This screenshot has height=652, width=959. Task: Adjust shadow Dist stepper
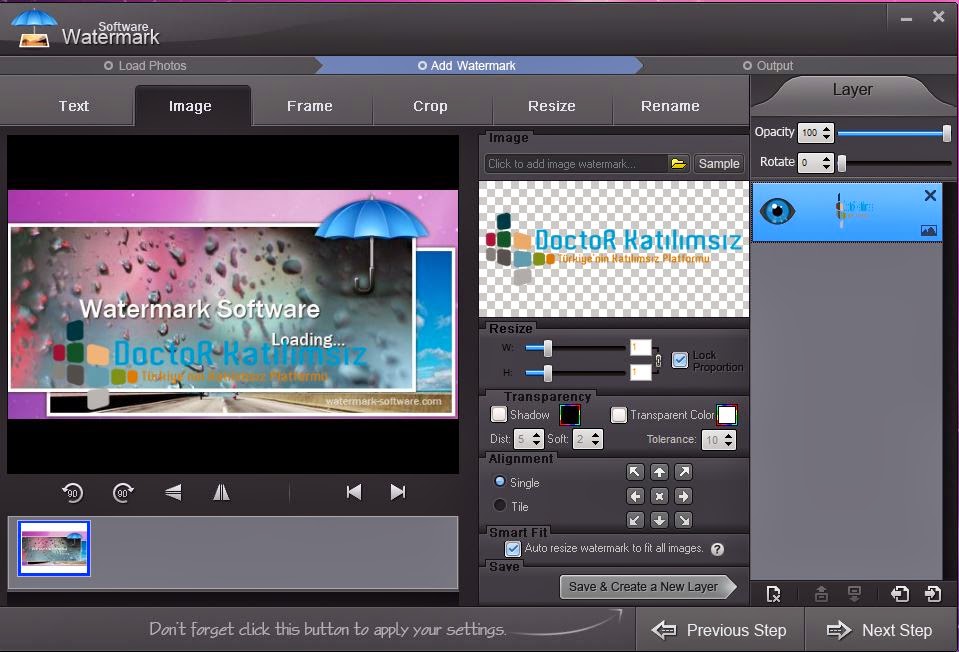[536, 439]
